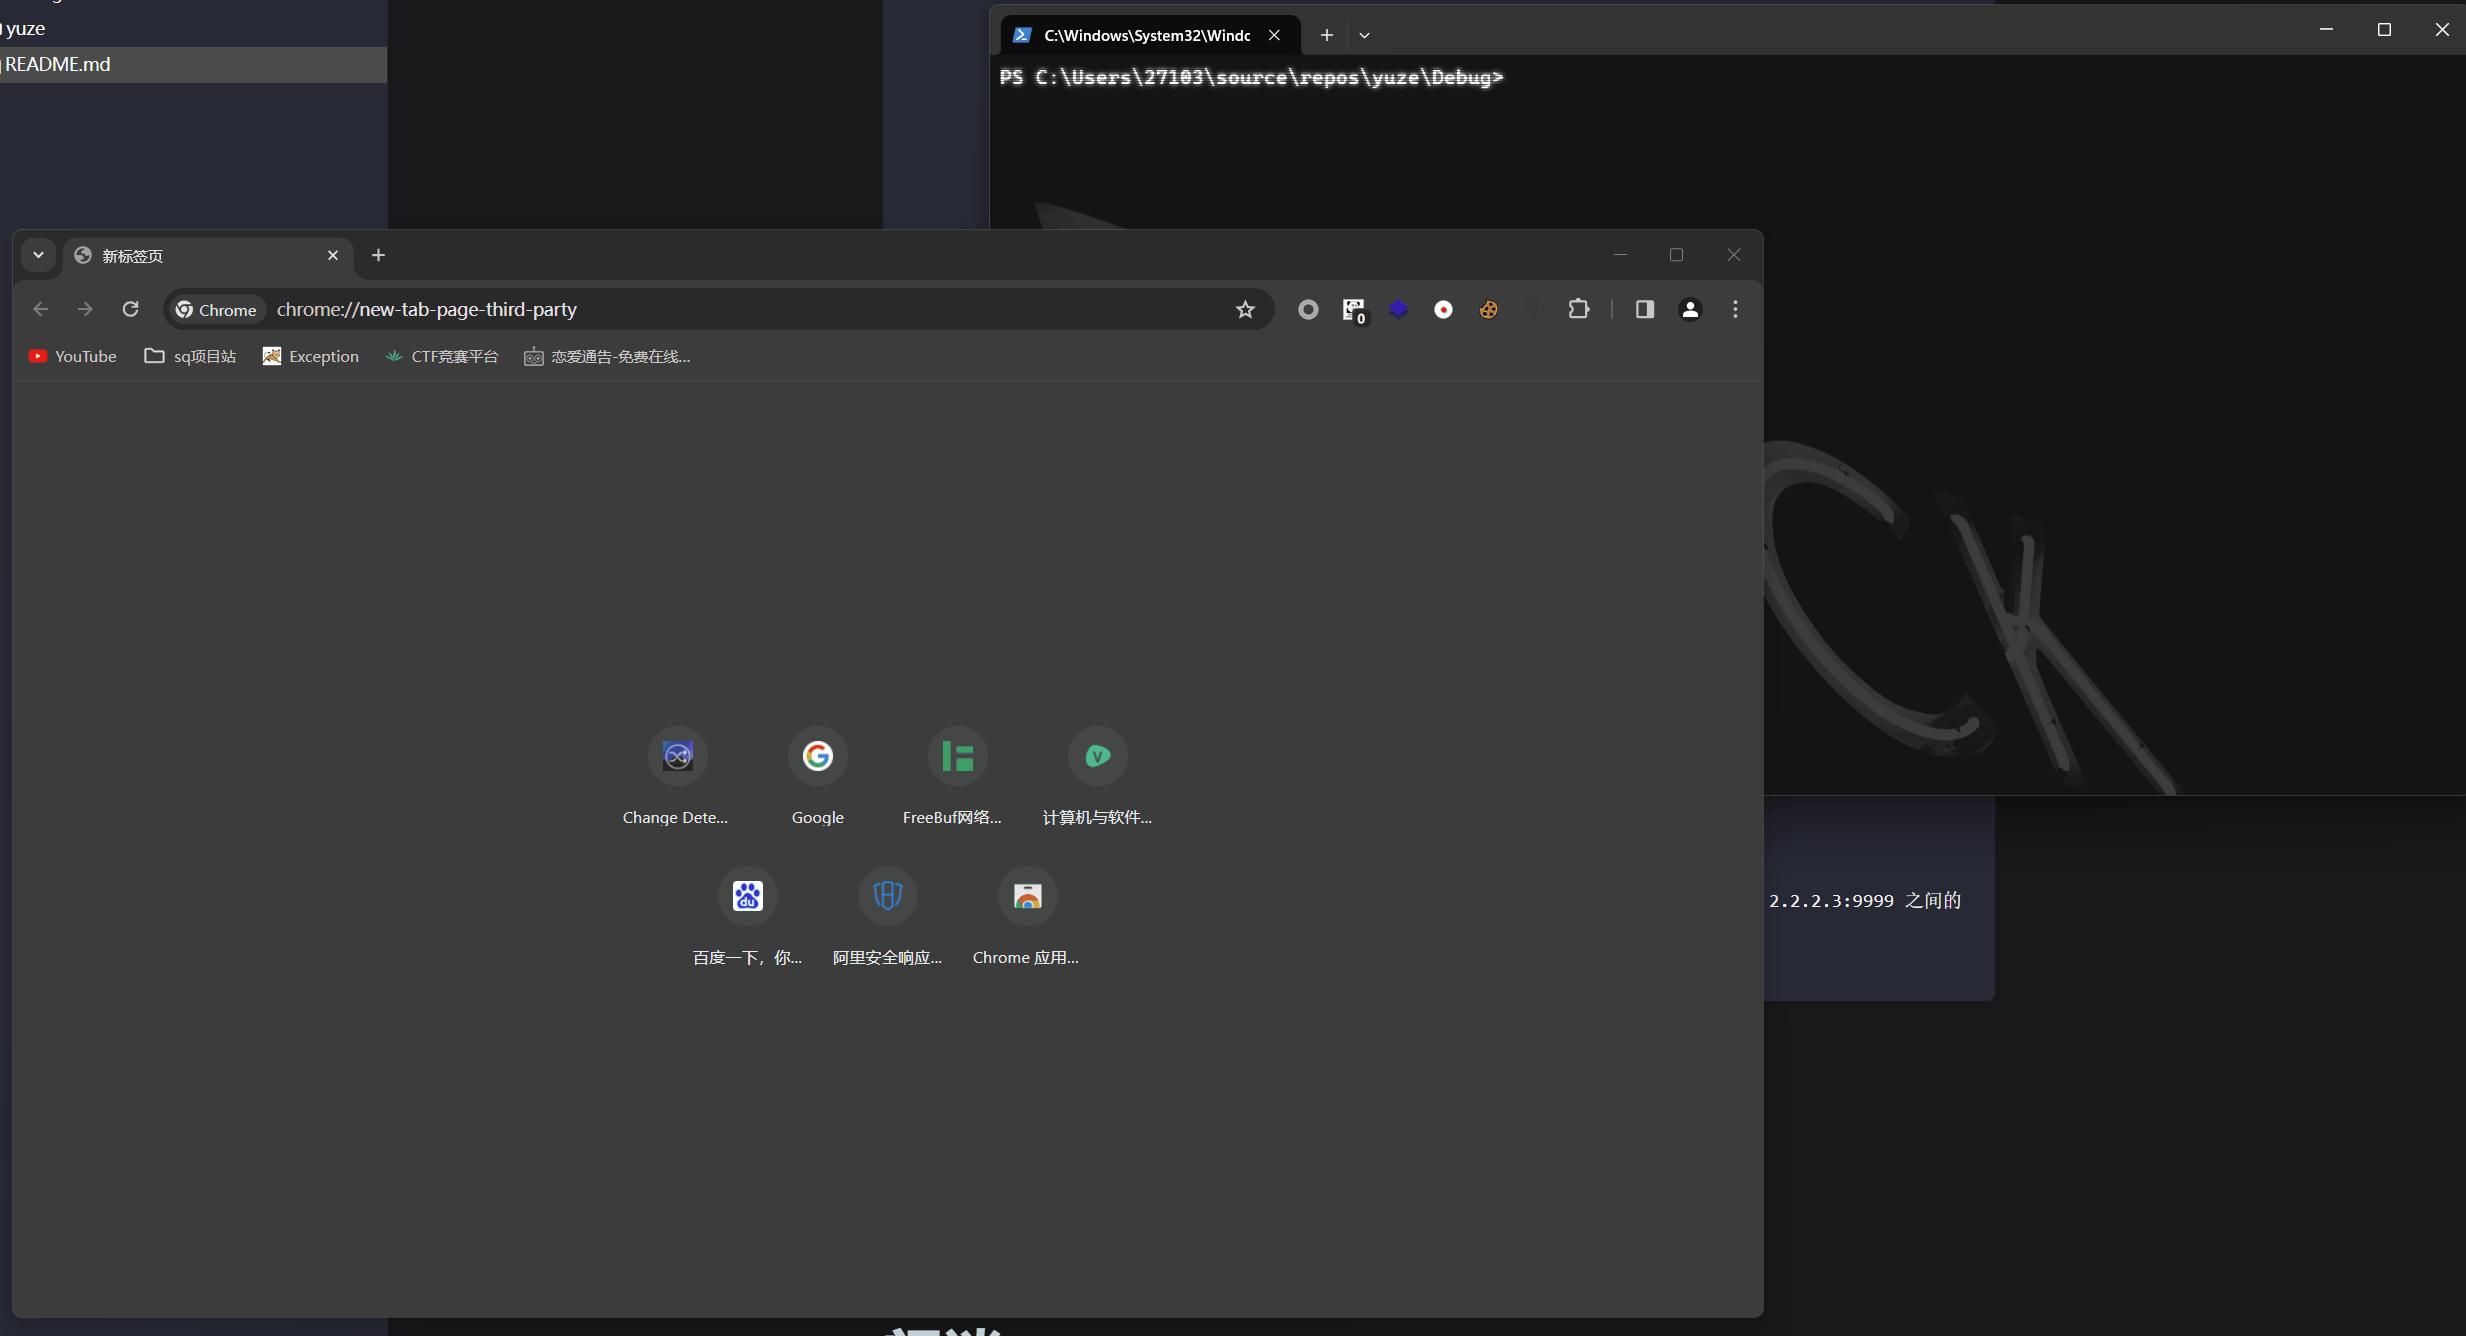Open the cookie extension icon
Viewport: 2466px width, 1336px height.
click(1488, 310)
